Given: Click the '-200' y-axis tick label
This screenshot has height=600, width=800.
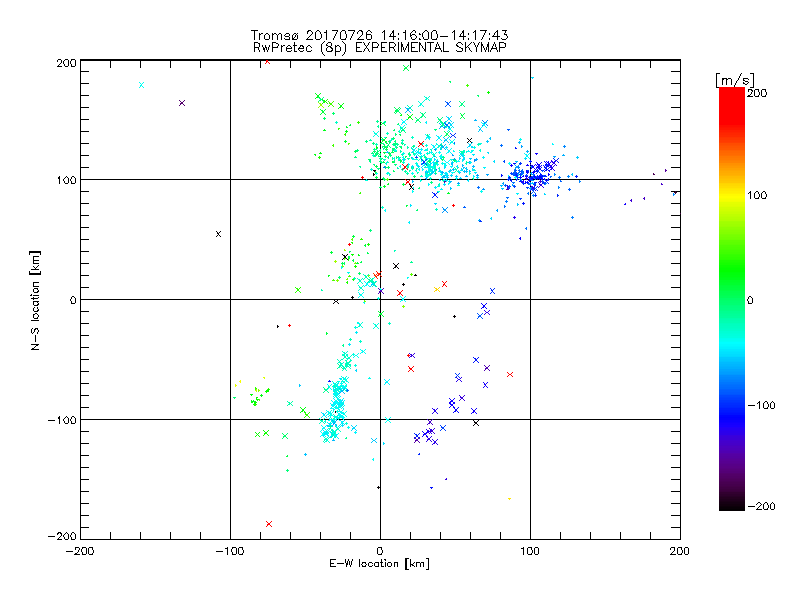Looking at the screenshot, I should [62, 536].
